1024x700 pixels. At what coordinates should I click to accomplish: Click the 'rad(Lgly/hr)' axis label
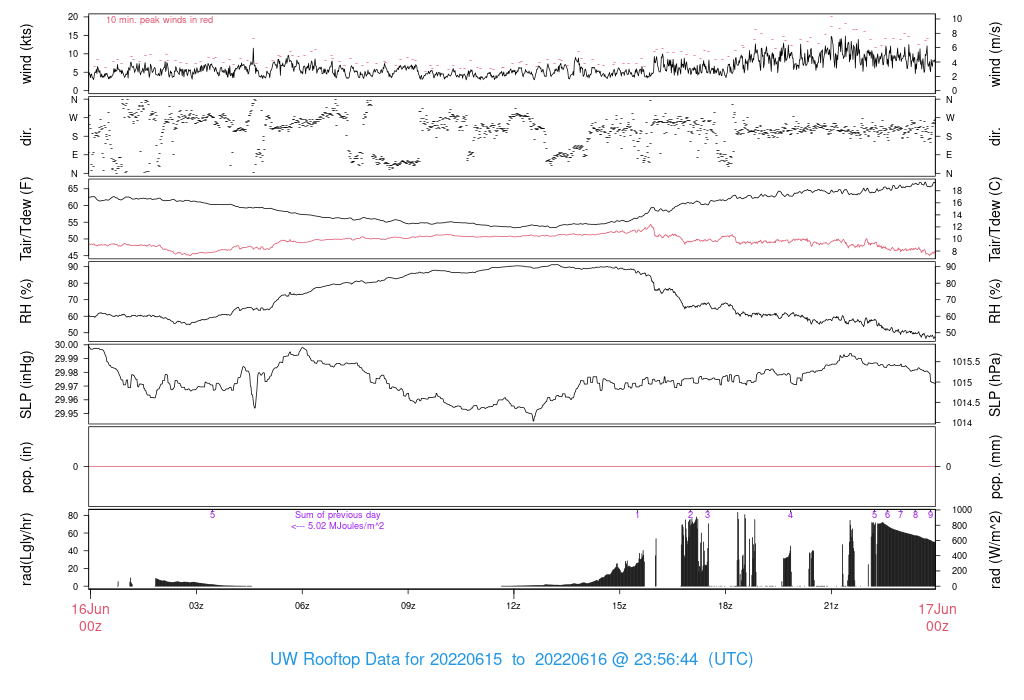26,549
